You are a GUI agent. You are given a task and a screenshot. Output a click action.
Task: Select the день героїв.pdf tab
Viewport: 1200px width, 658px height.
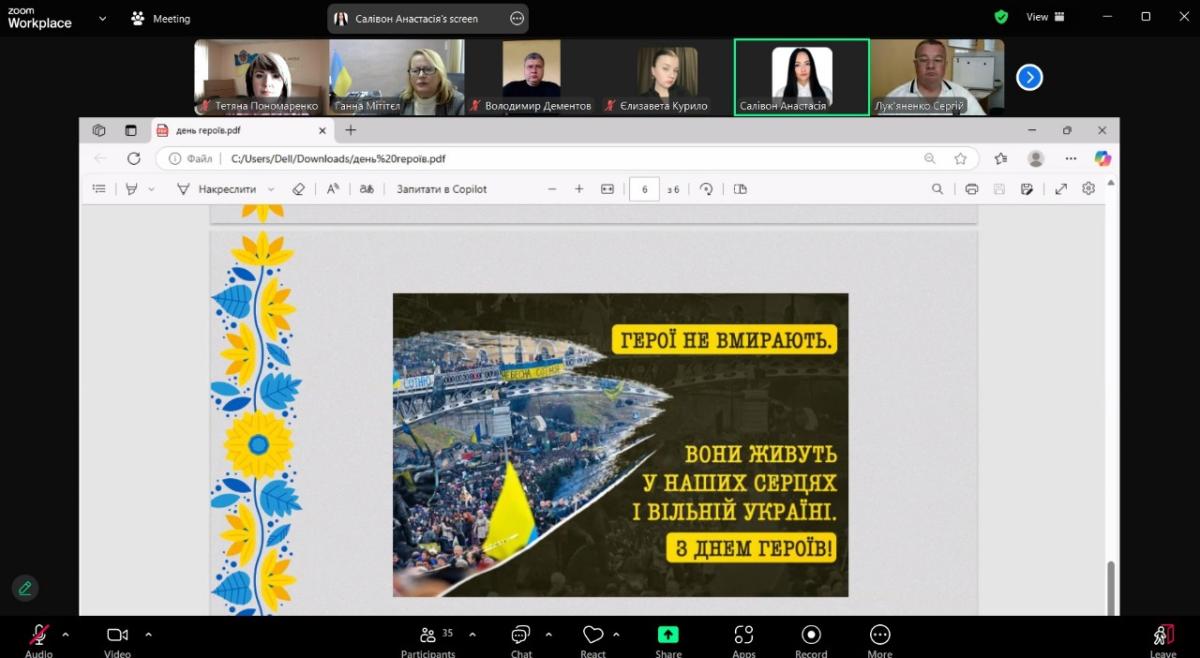point(236,130)
